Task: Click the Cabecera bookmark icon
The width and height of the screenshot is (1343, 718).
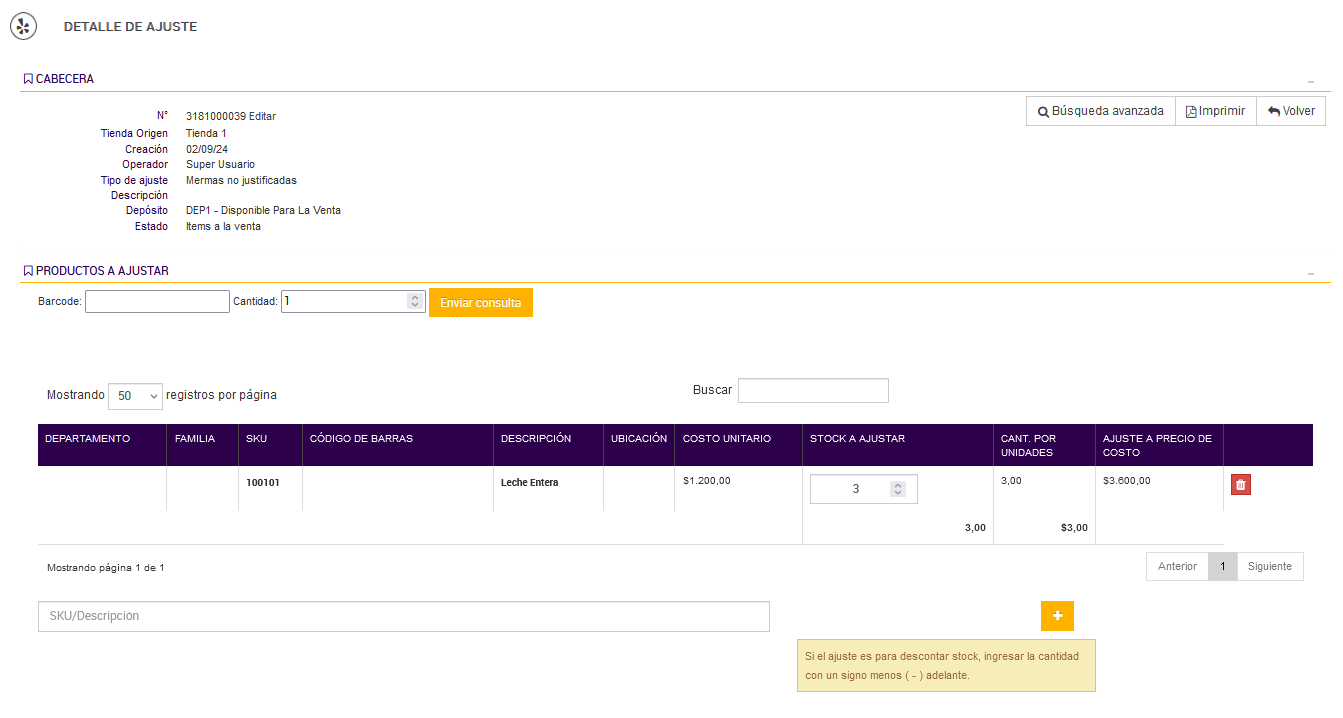Action: (x=28, y=79)
